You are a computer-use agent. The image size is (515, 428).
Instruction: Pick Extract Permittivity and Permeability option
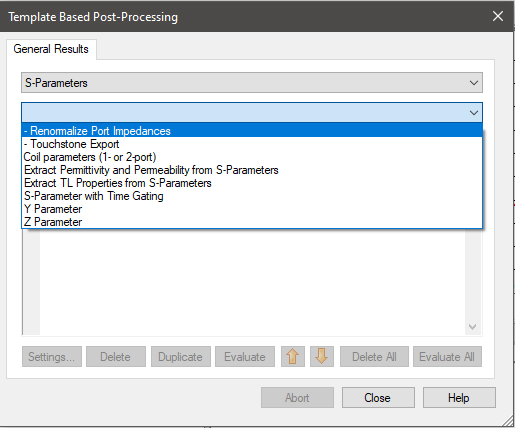point(252,170)
